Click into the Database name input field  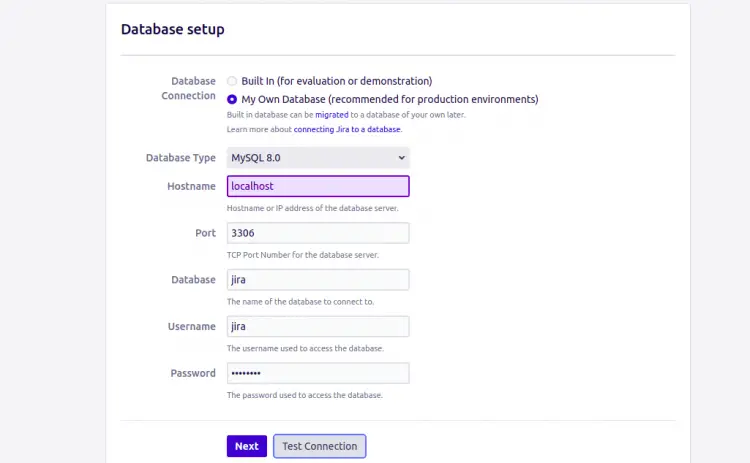click(x=318, y=280)
